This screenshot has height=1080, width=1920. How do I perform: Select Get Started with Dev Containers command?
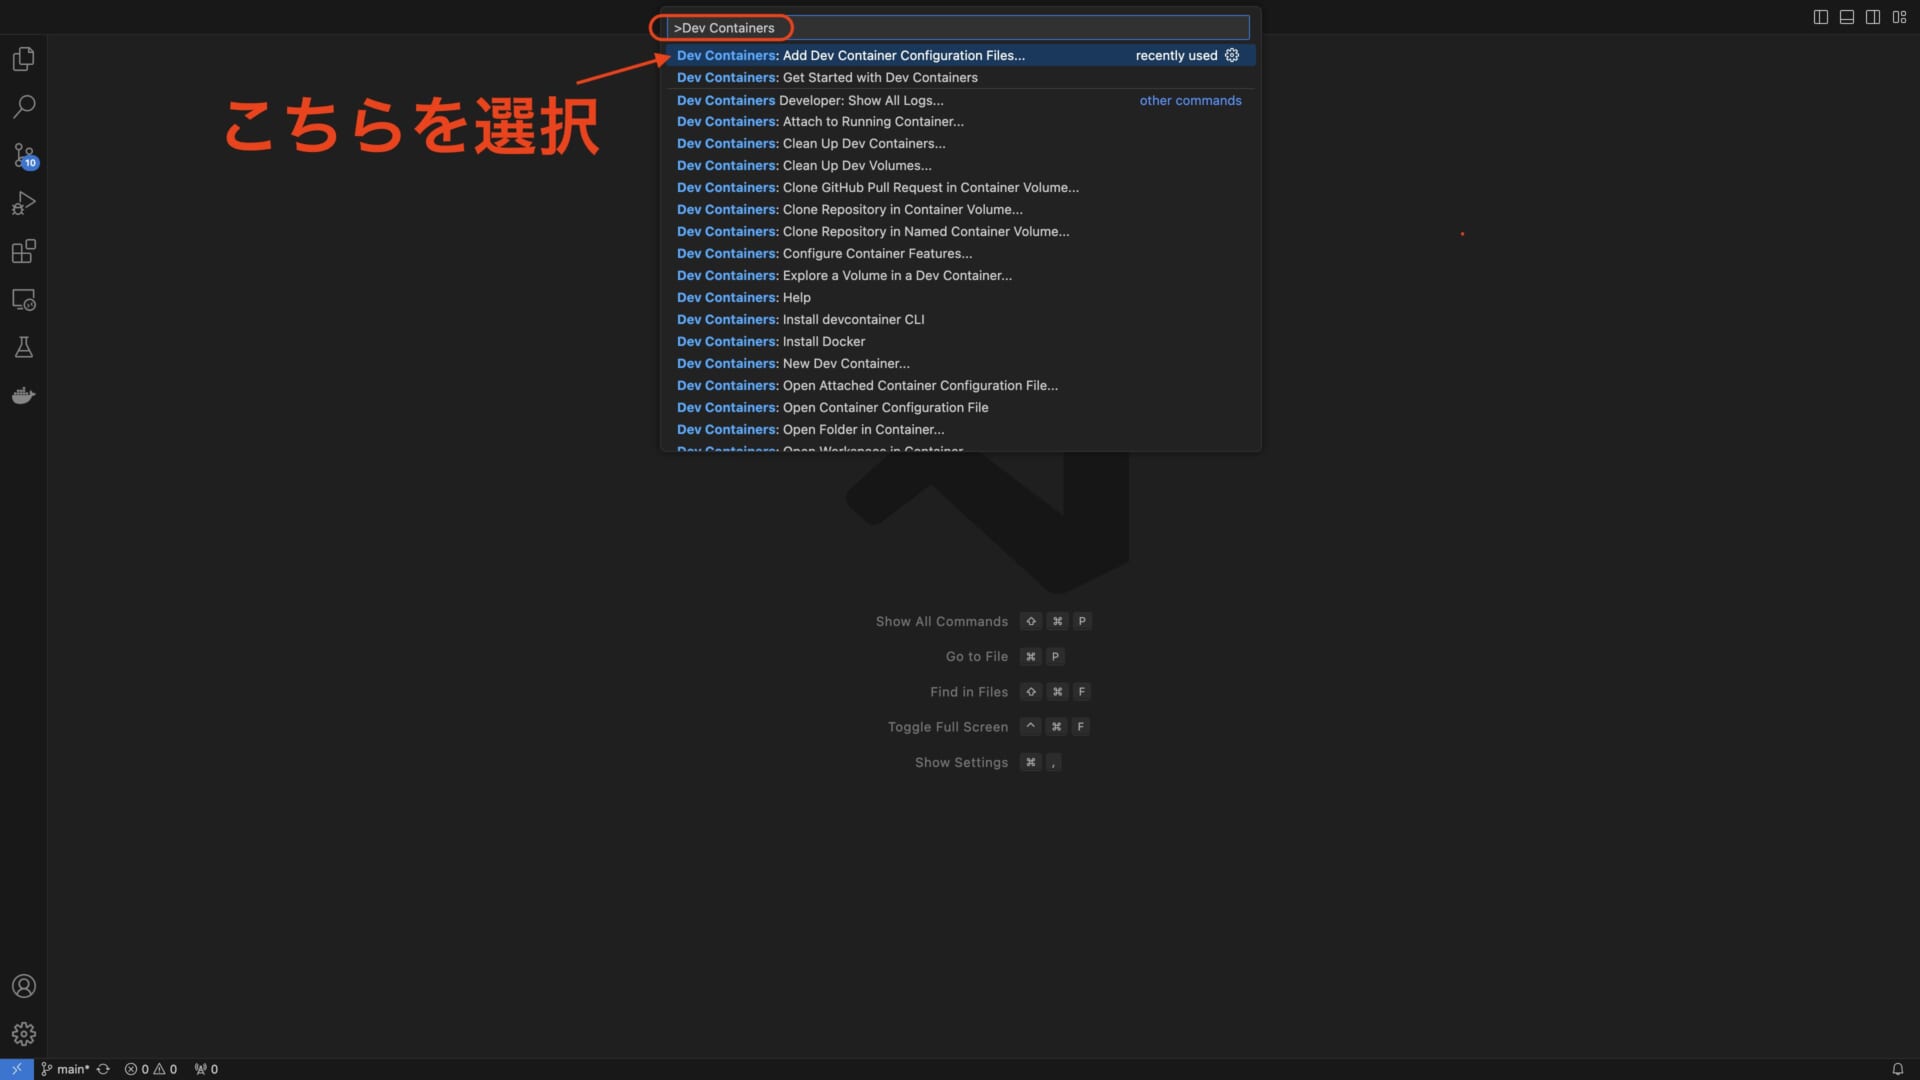[960, 77]
